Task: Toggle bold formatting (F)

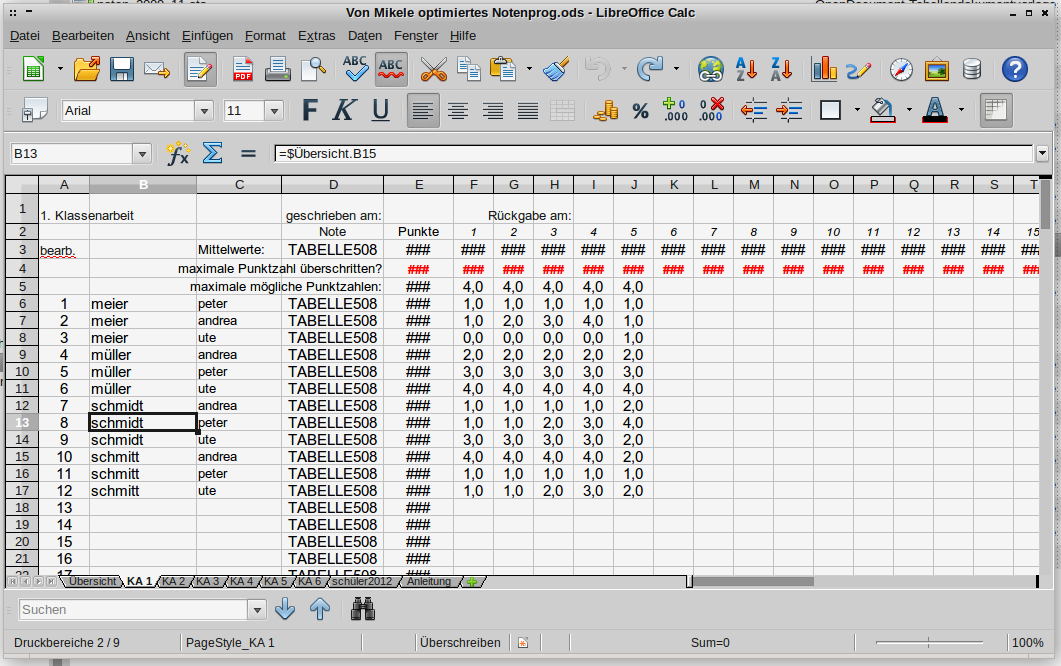Action: 310,110
